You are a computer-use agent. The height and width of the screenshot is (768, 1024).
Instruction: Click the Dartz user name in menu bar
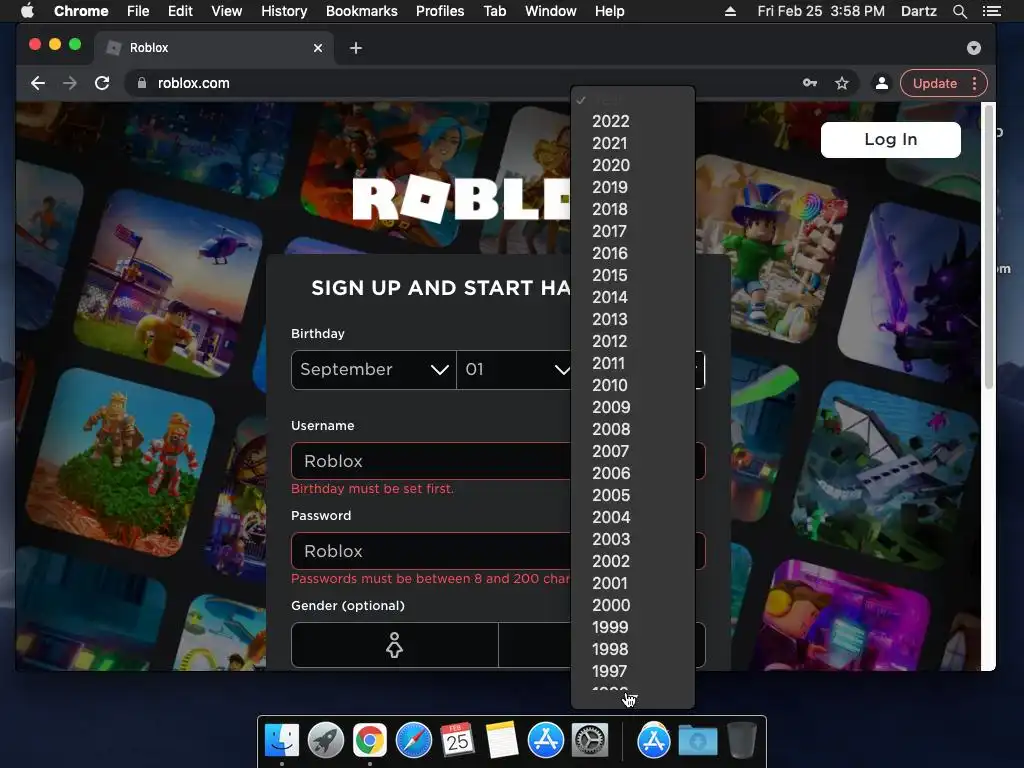coord(918,11)
